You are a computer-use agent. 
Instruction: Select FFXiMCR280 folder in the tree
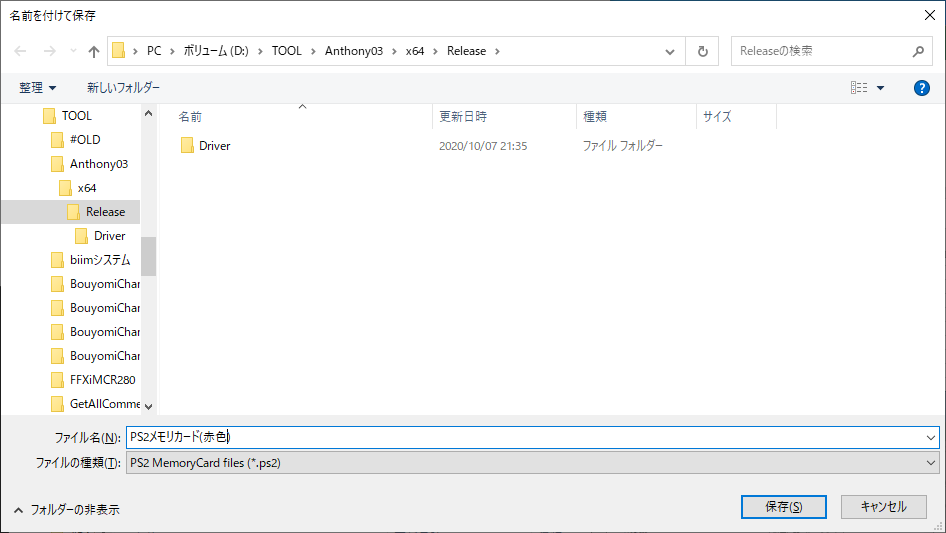pyautogui.click(x=103, y=380)
